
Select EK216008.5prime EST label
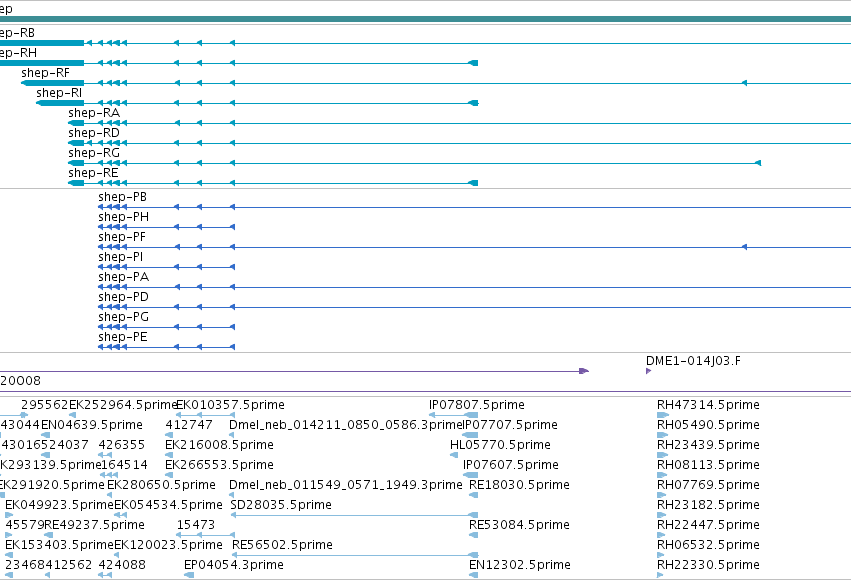pyautogui.click(x=219, y=445)
